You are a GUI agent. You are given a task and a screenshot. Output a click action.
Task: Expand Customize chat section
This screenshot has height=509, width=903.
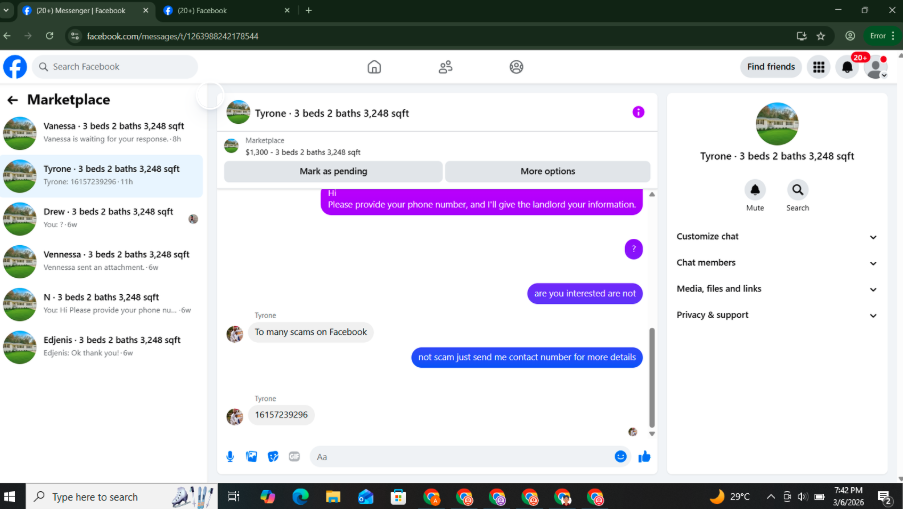[776, 237]
